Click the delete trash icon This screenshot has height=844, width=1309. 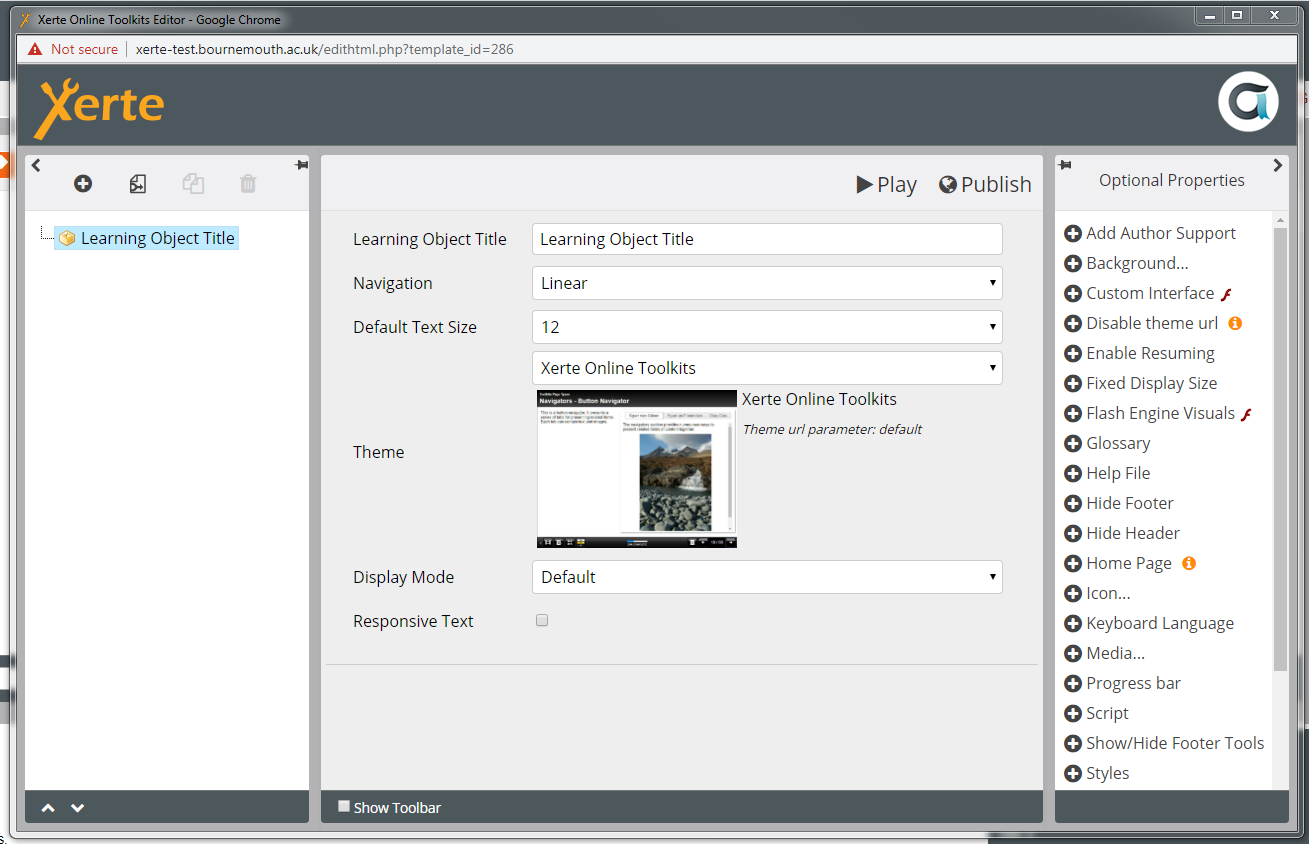(x=248, y=183)
